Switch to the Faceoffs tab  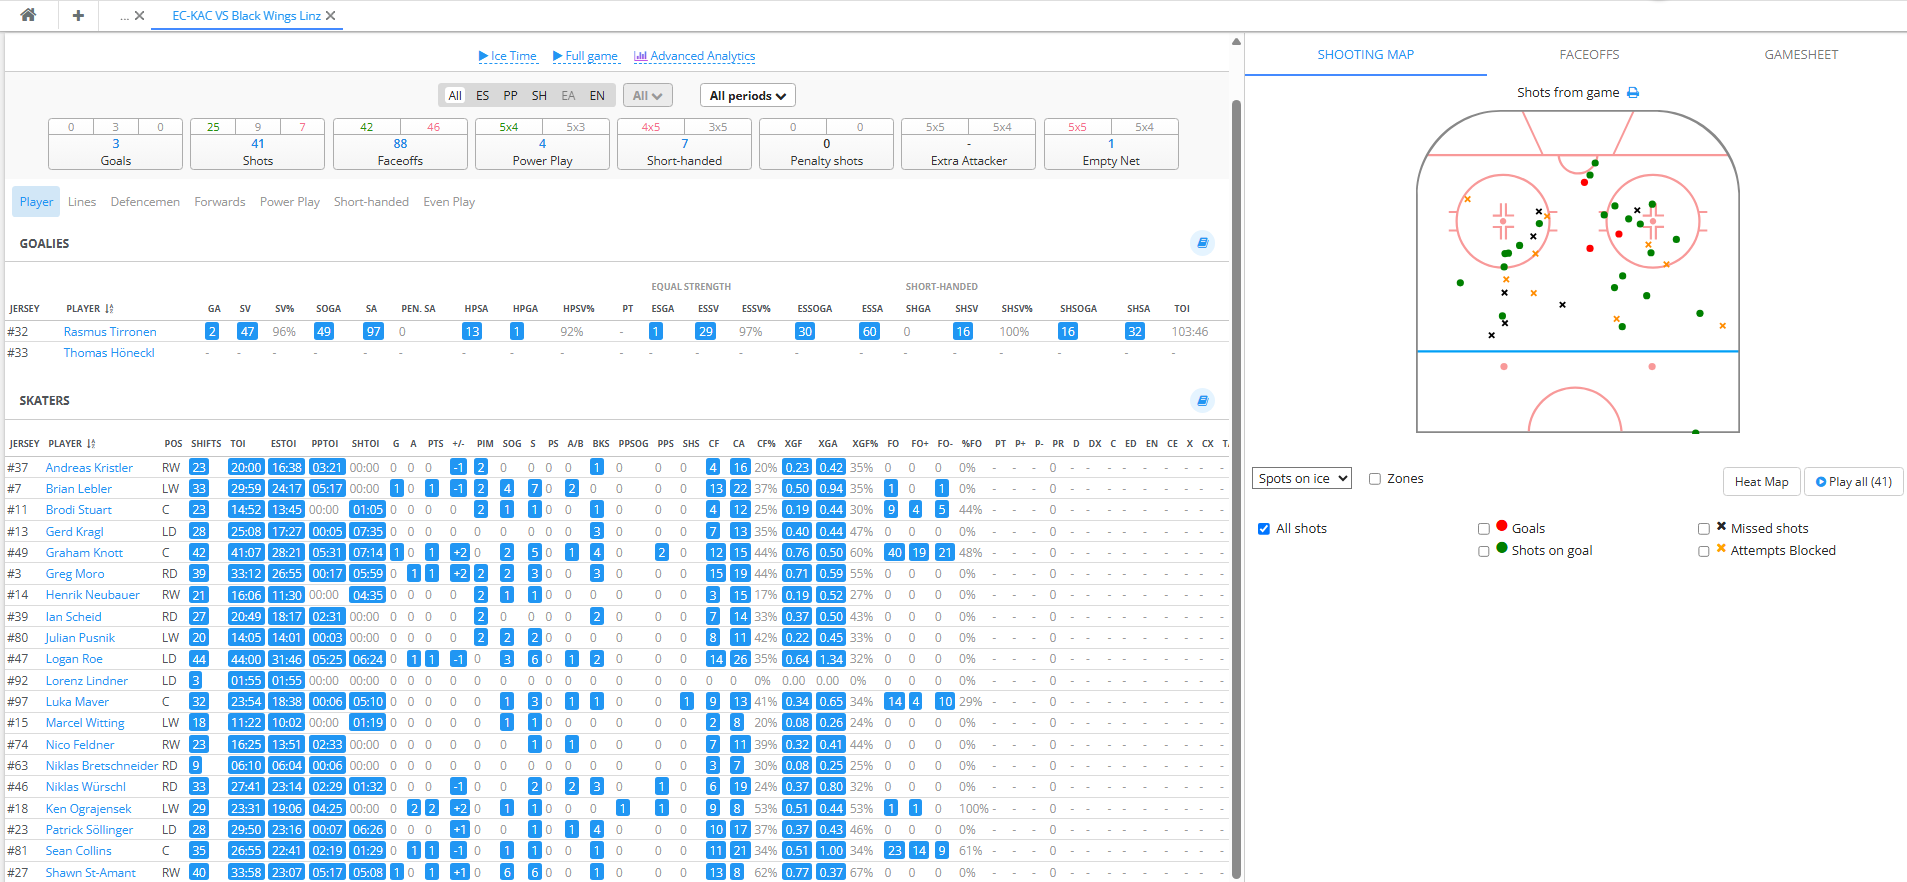pos(1589,55)
